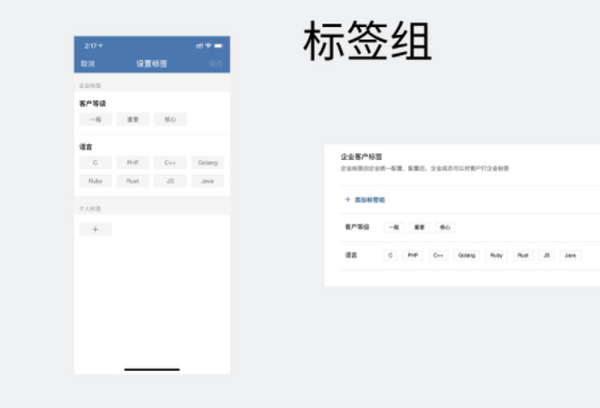Click the Golang tag in the 企业客户标签 panel
The height and width of the screenshot is (408, 600).
coord(467,255)
